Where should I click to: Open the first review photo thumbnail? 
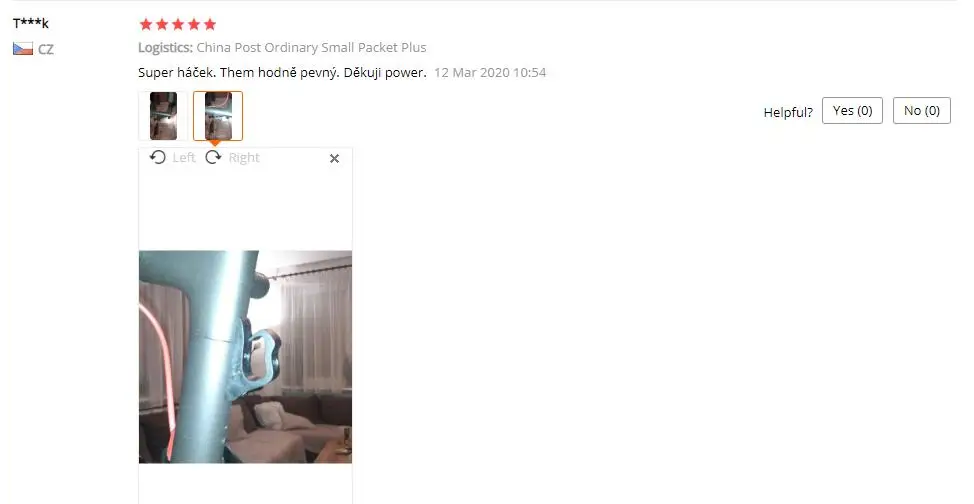click(163, 116)
